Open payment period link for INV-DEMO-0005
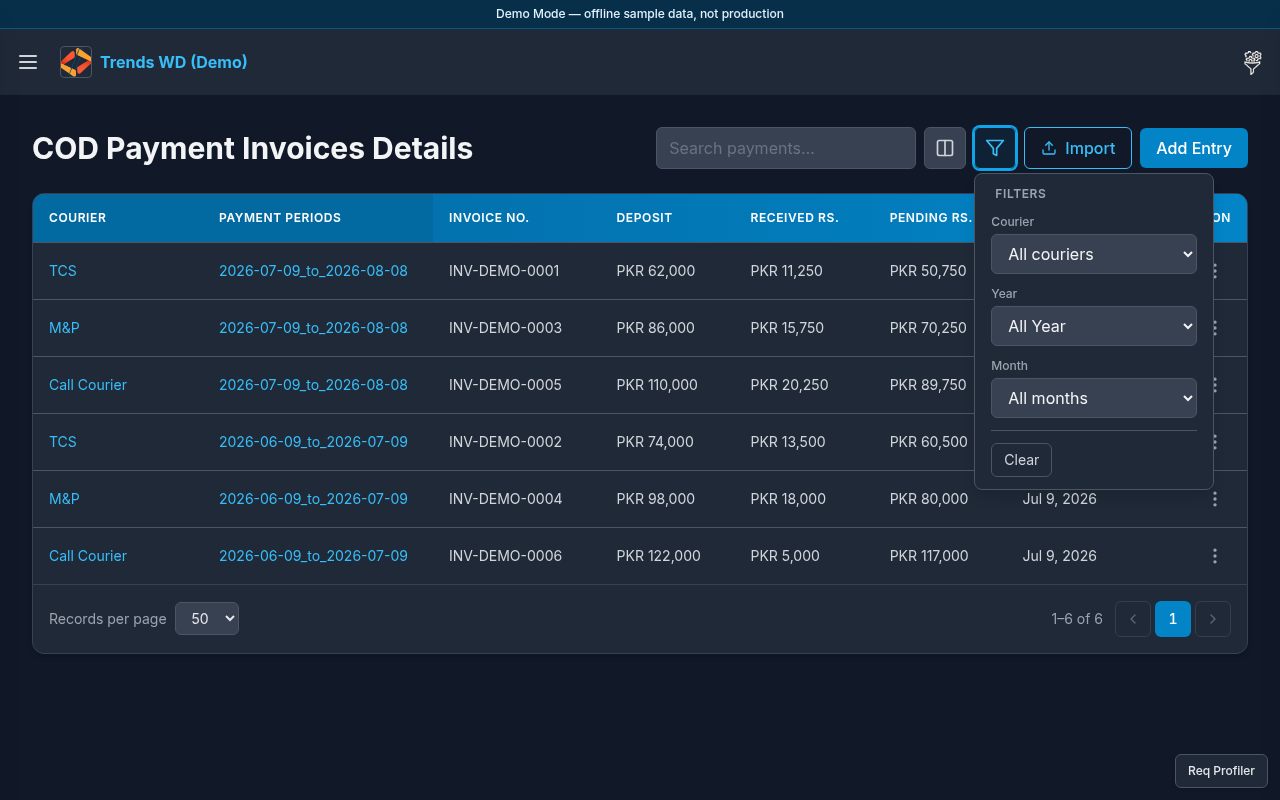The height and width of the screenshot is (800, 1280). tap(313, 385)
